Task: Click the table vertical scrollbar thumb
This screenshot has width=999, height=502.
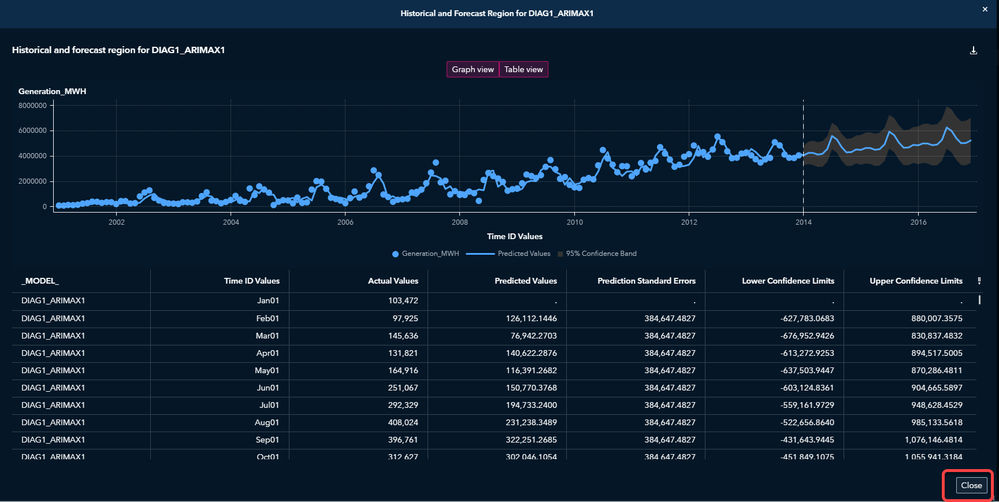Action: [980, 299]
